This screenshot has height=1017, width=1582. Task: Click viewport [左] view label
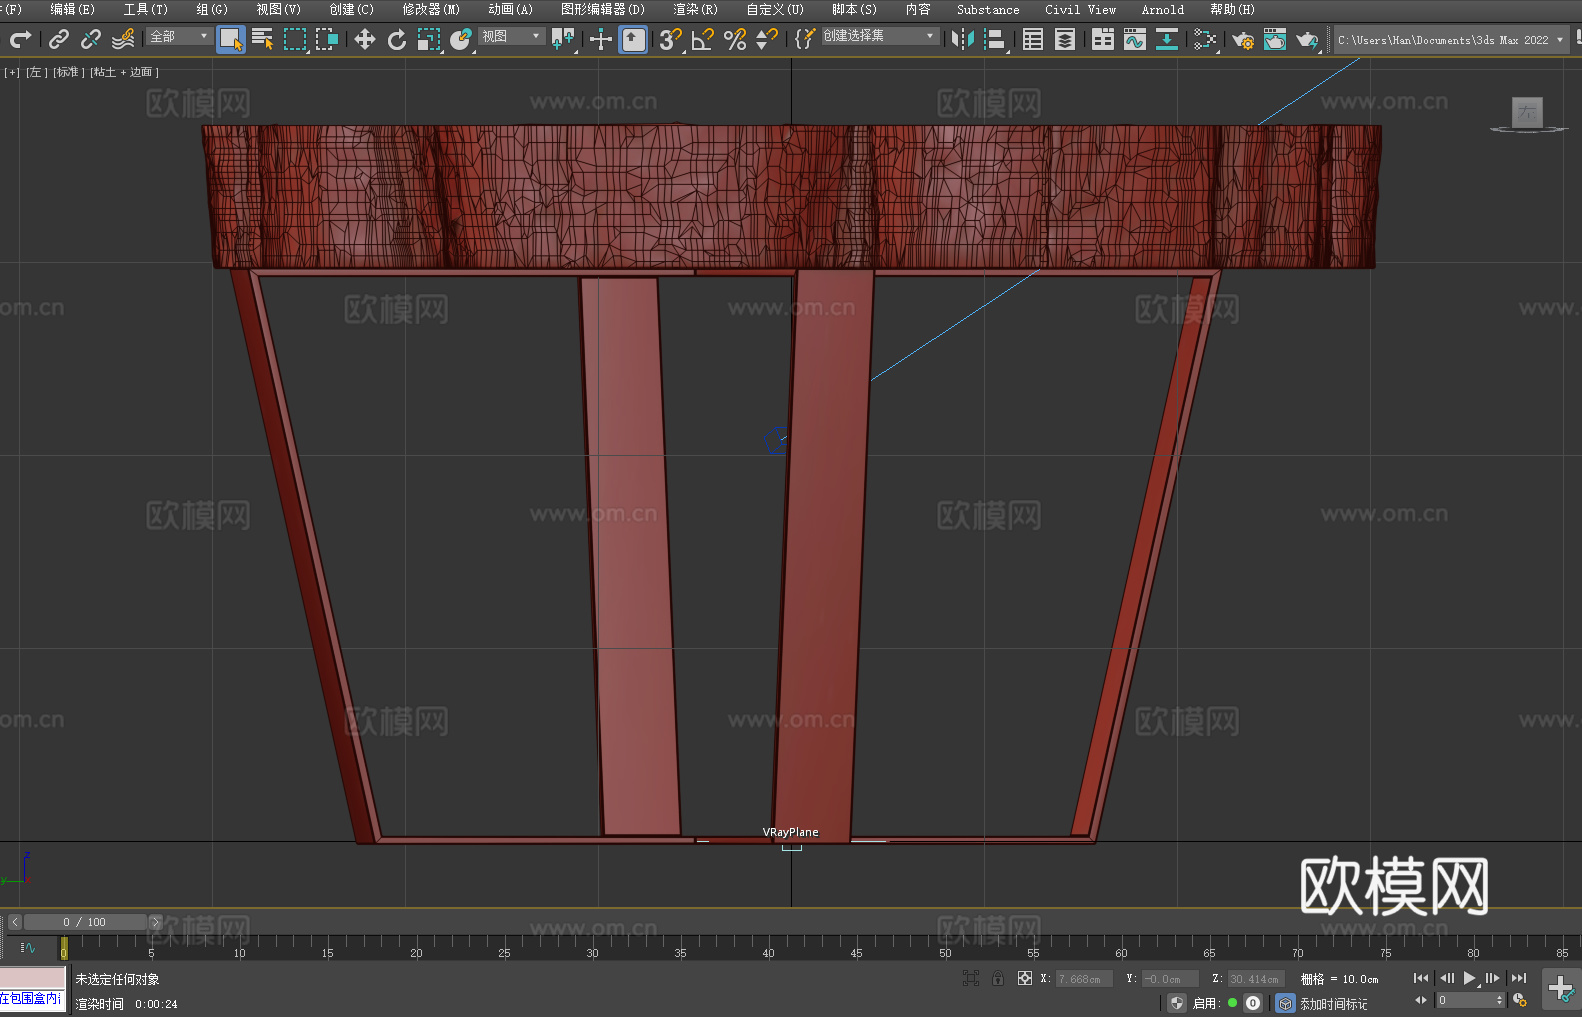click(35, 72)
